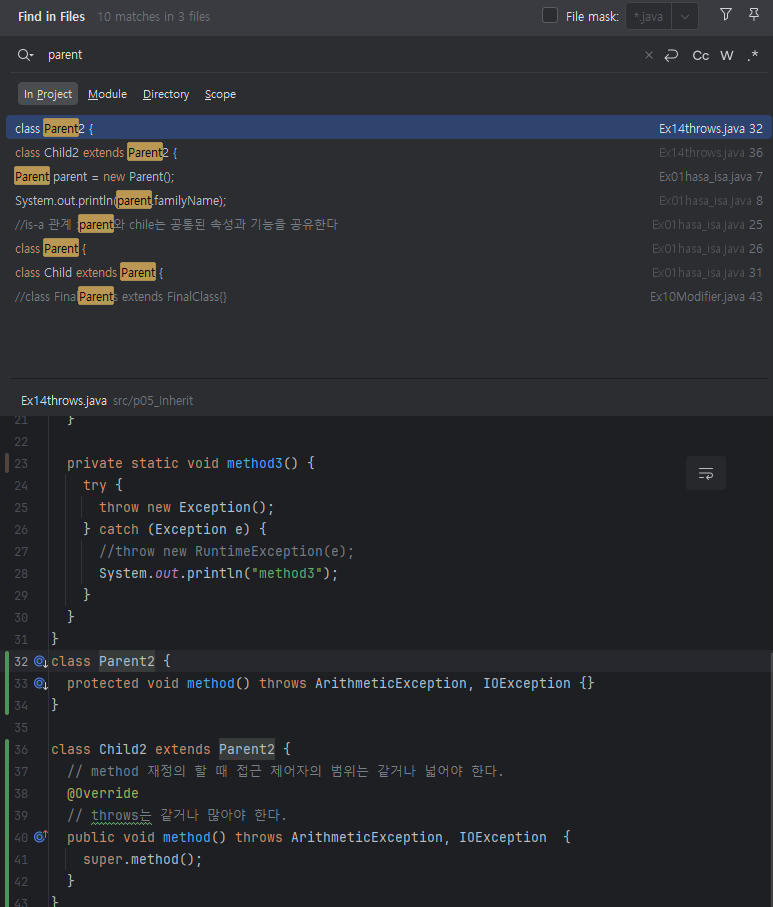
Task: Select result '//class FinalParents extends FinalClass{}'
Action: point(389,297)
